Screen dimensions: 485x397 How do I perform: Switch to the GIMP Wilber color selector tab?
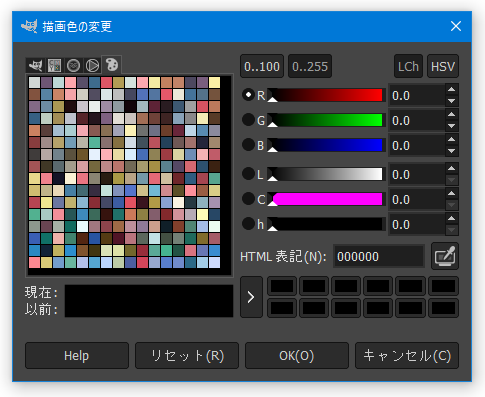pos(35,65)
